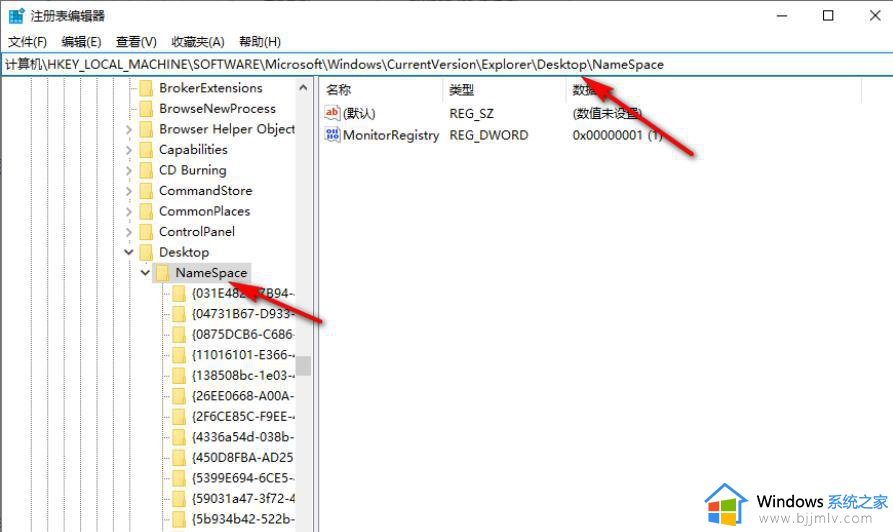Click folder icon of {04731B67-D933 key
893x532 pixels.
(179, 314)
